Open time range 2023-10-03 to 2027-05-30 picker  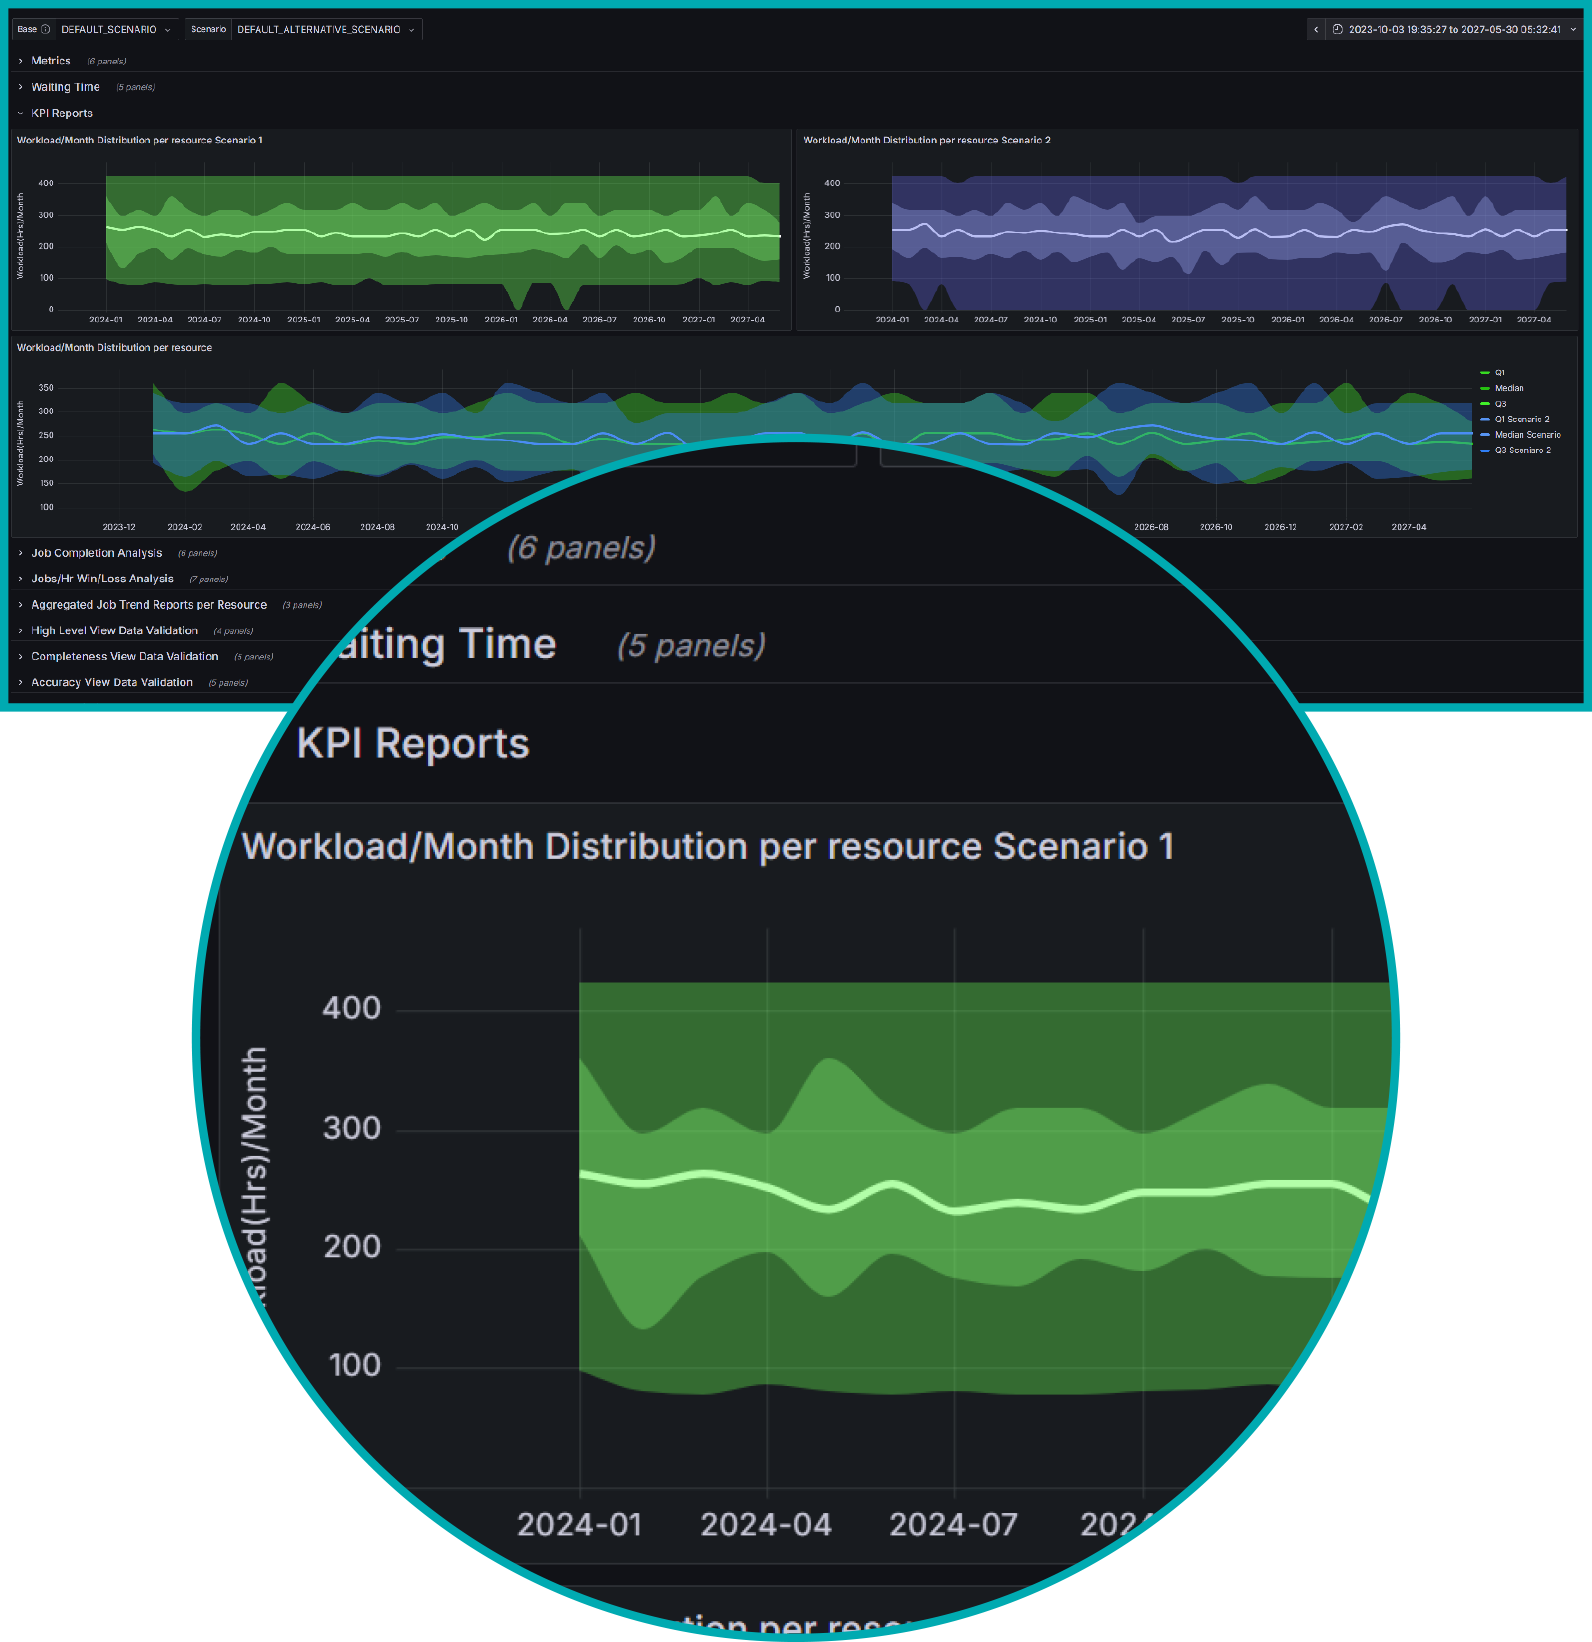pos(1454,30)
